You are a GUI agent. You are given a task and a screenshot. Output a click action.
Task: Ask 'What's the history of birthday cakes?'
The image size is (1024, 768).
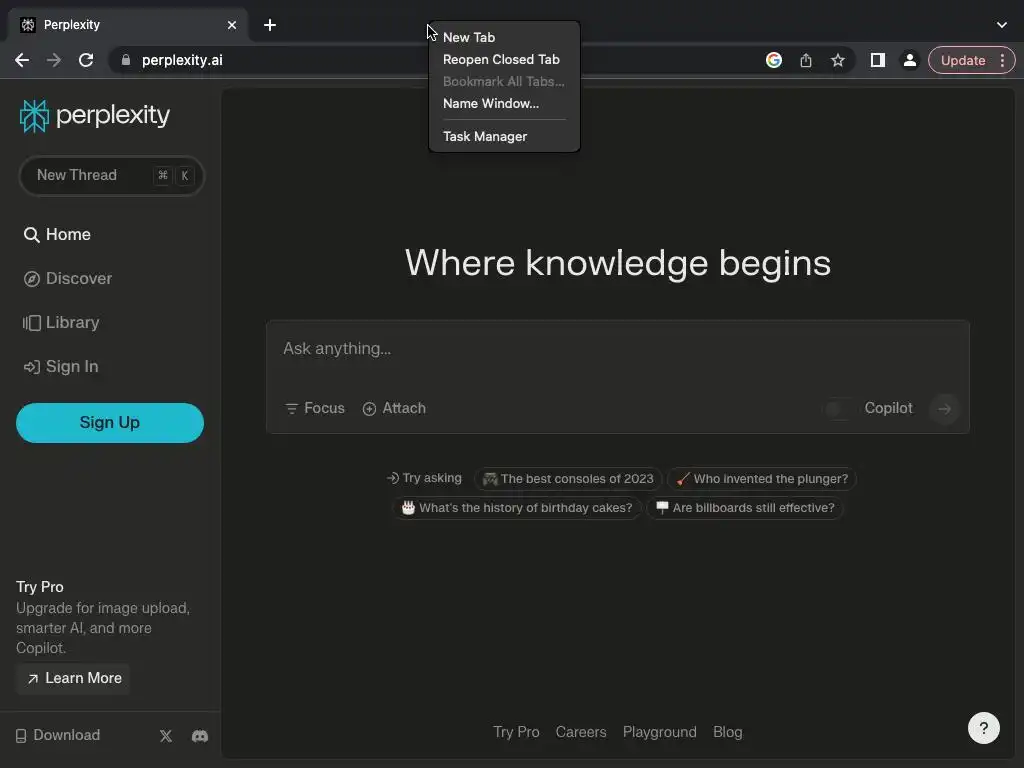pos(517,507)
